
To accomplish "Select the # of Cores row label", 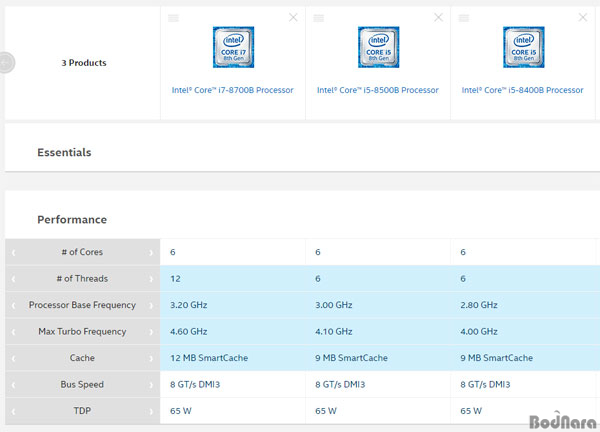I will tap(82, 252).
